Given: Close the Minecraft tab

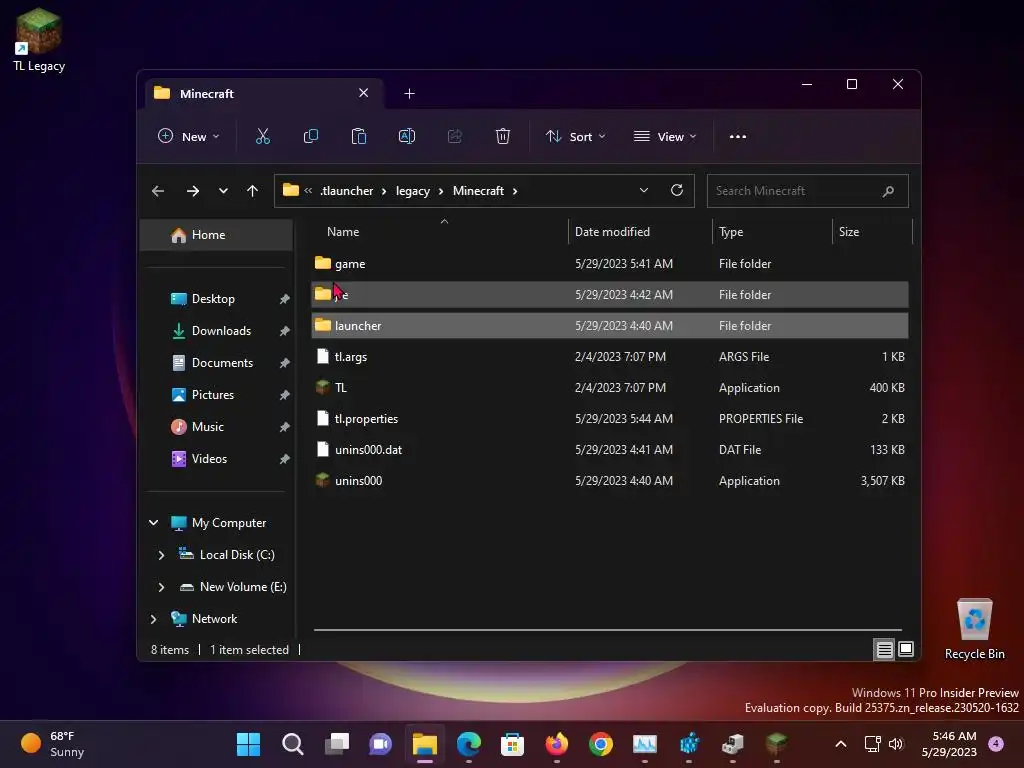Looking at the screenshot, I should coord(364,93).
